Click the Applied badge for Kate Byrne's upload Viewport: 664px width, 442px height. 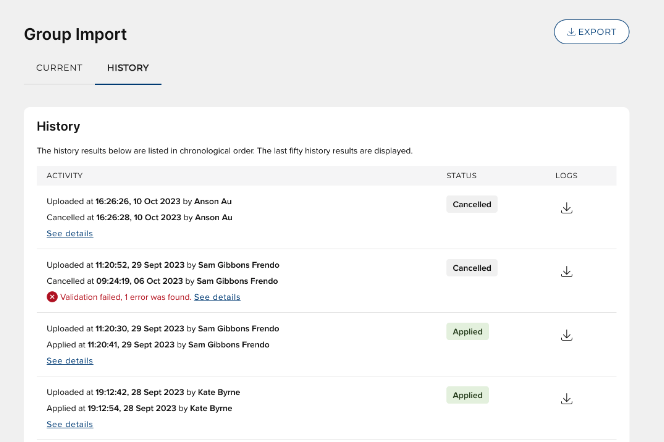[468, 395]
